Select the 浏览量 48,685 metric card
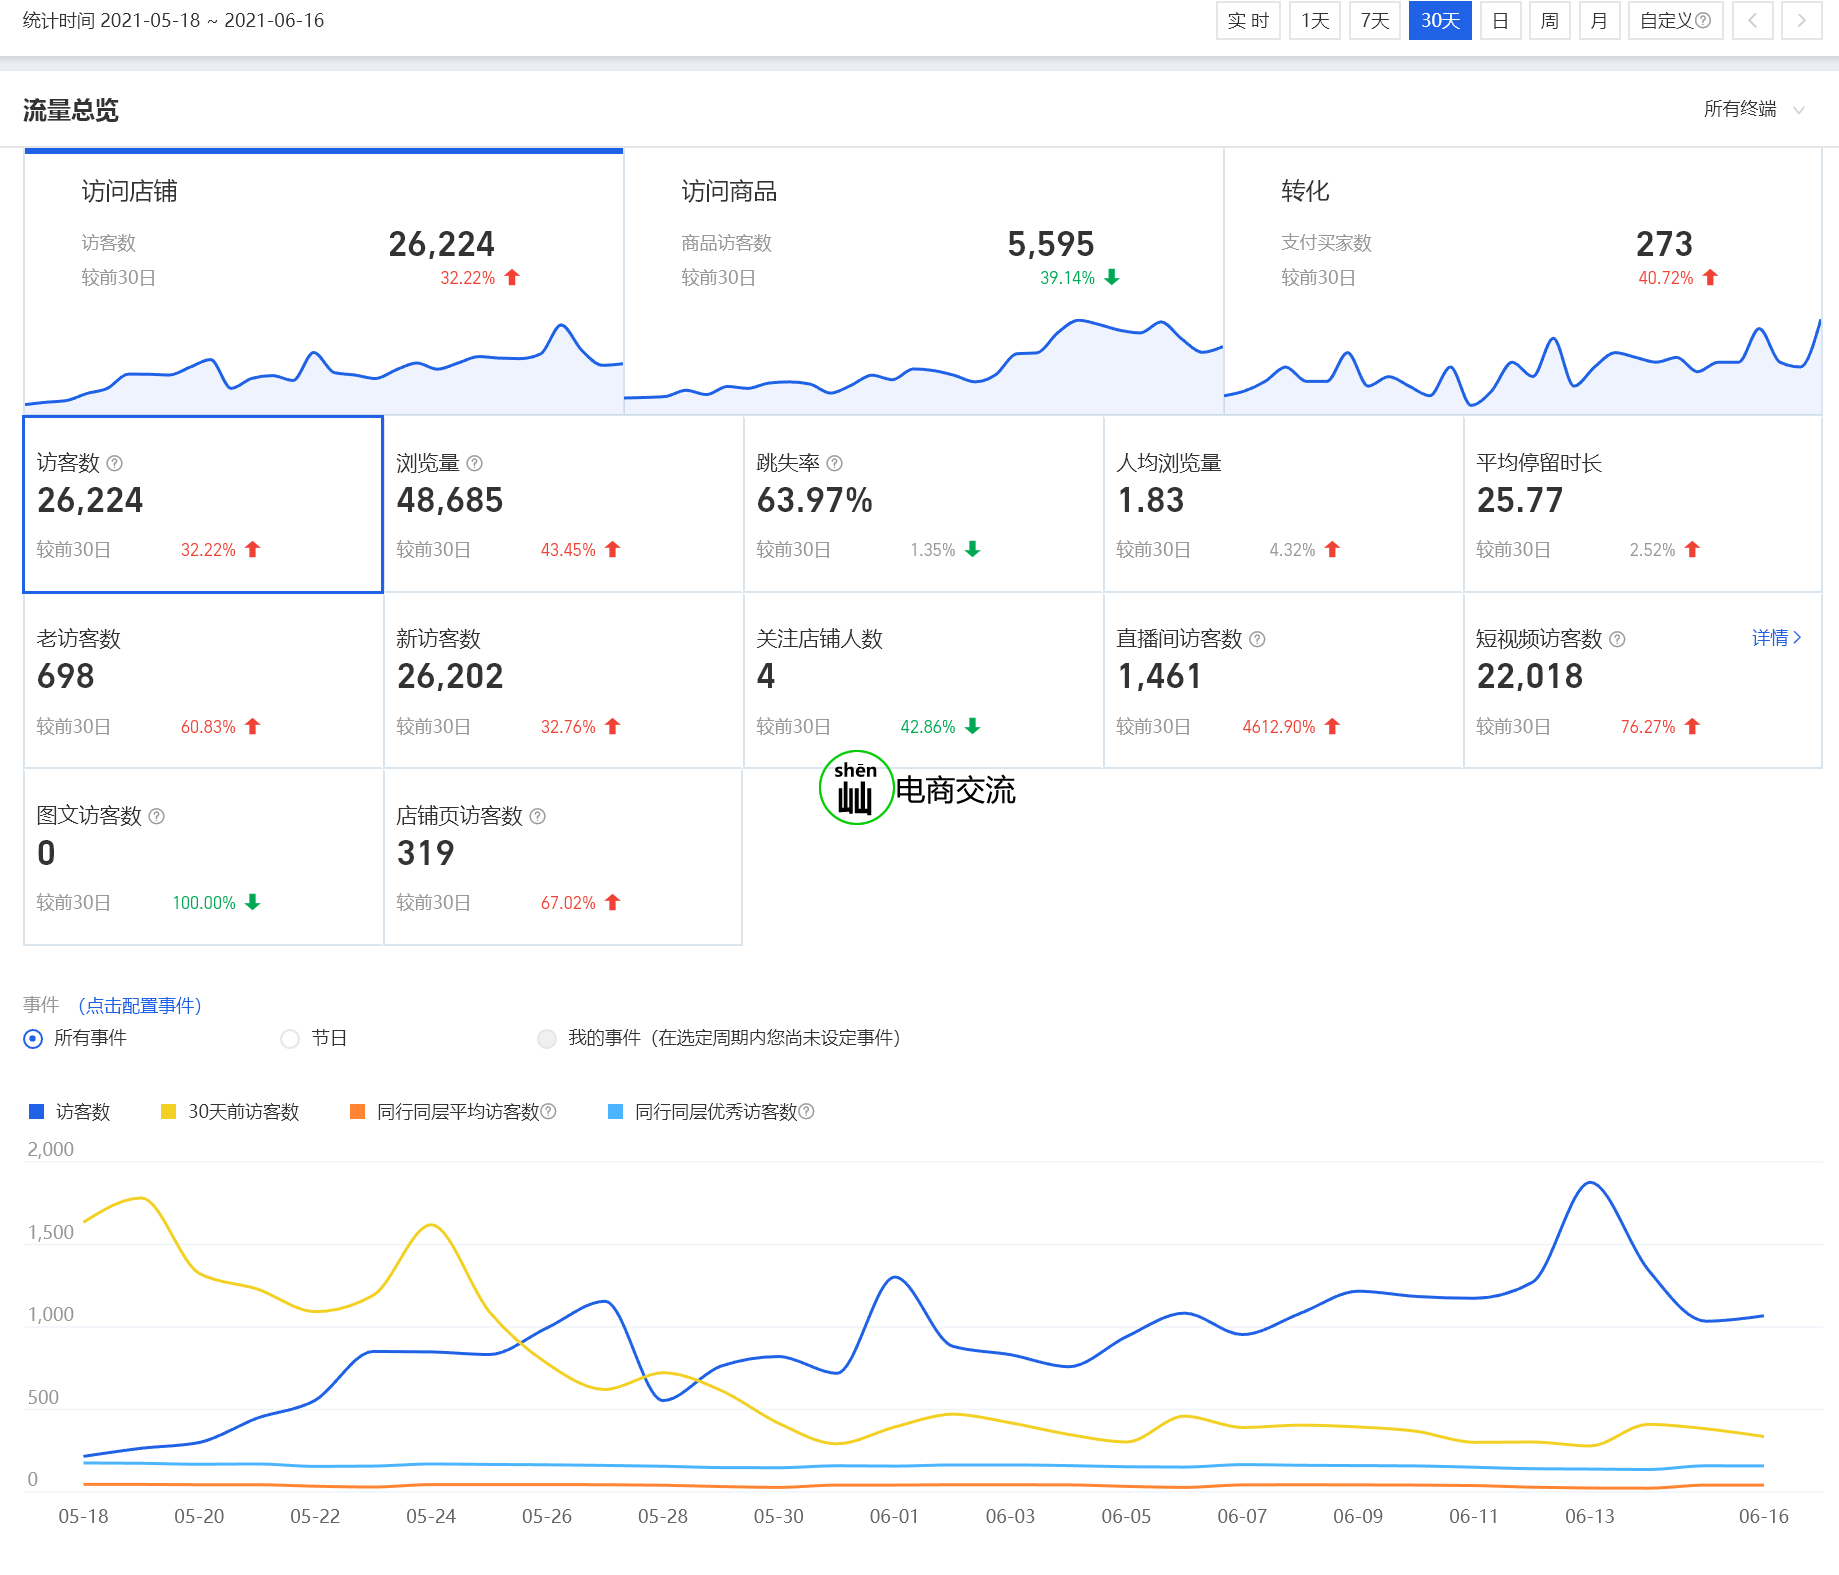Viewport: 1839px width, 1575px height. coord(564,505)
